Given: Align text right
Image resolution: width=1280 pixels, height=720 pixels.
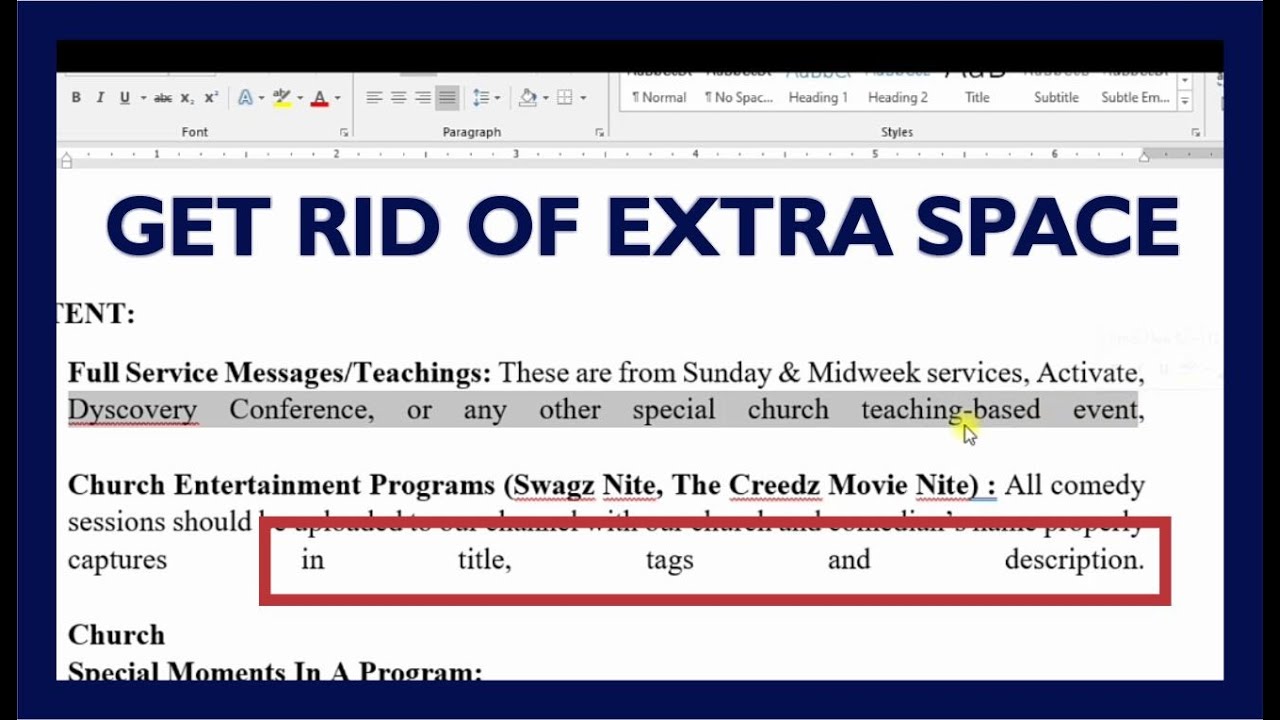Looking at the screenshot, I should (422, 98).
